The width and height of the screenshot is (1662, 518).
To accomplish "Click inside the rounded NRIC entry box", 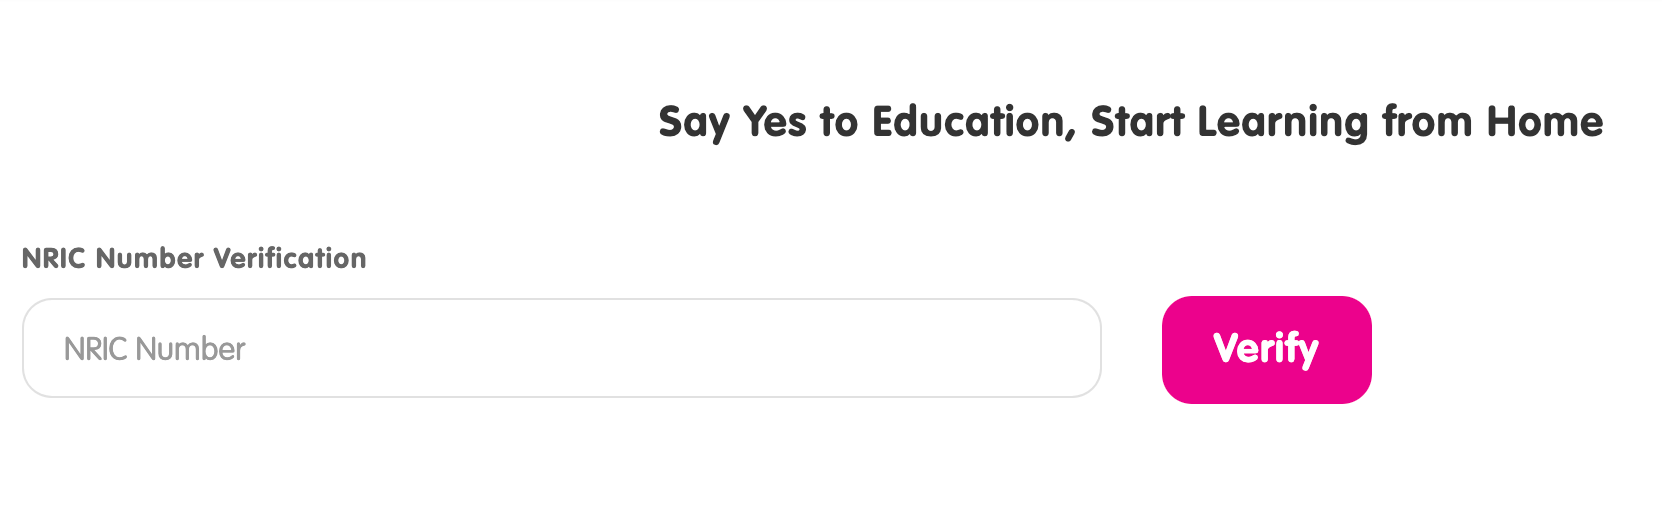I will pyautogui.click(x=561, y=348).
